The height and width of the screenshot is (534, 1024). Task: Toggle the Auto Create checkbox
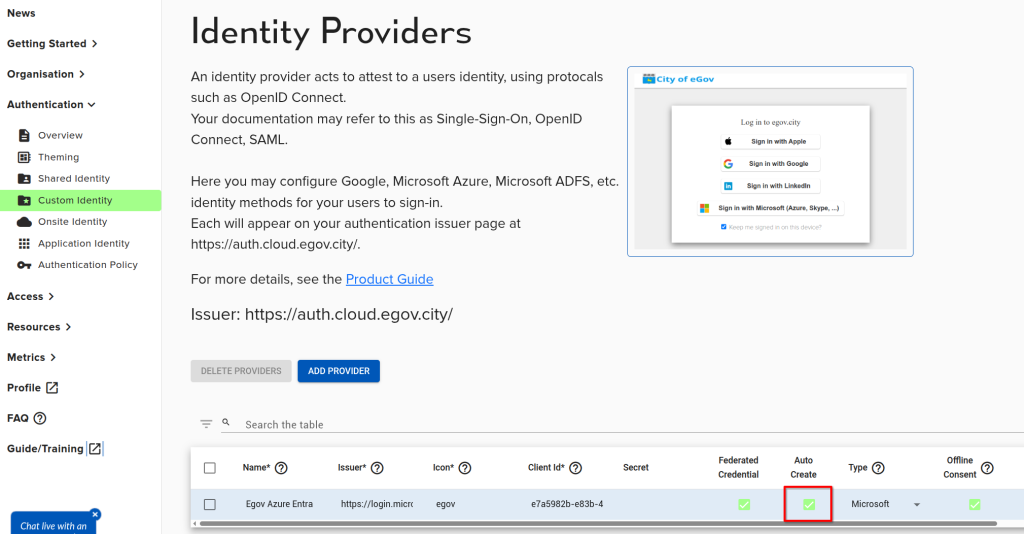(x=808, y=504)
